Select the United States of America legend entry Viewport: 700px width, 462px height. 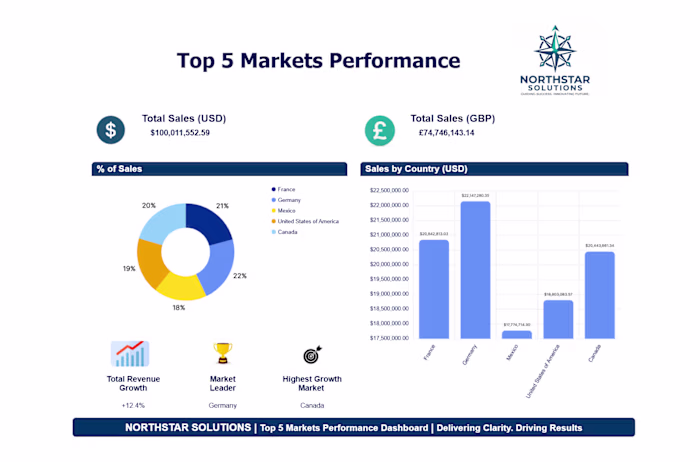pyautogui.click(x=305, y=221)
